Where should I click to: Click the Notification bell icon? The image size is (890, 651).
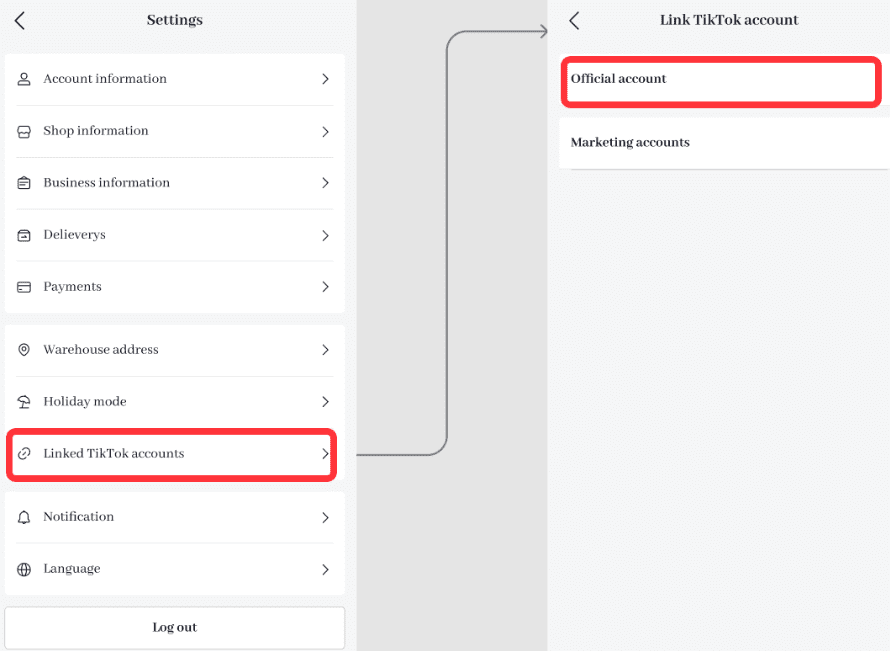24,517
